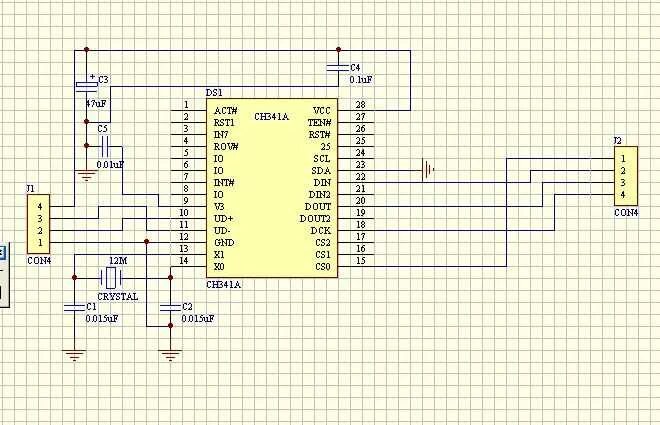This screenshot has height=425, width=660.
Task: Click the 12M crystal frequency label
Action: point(118,261)
